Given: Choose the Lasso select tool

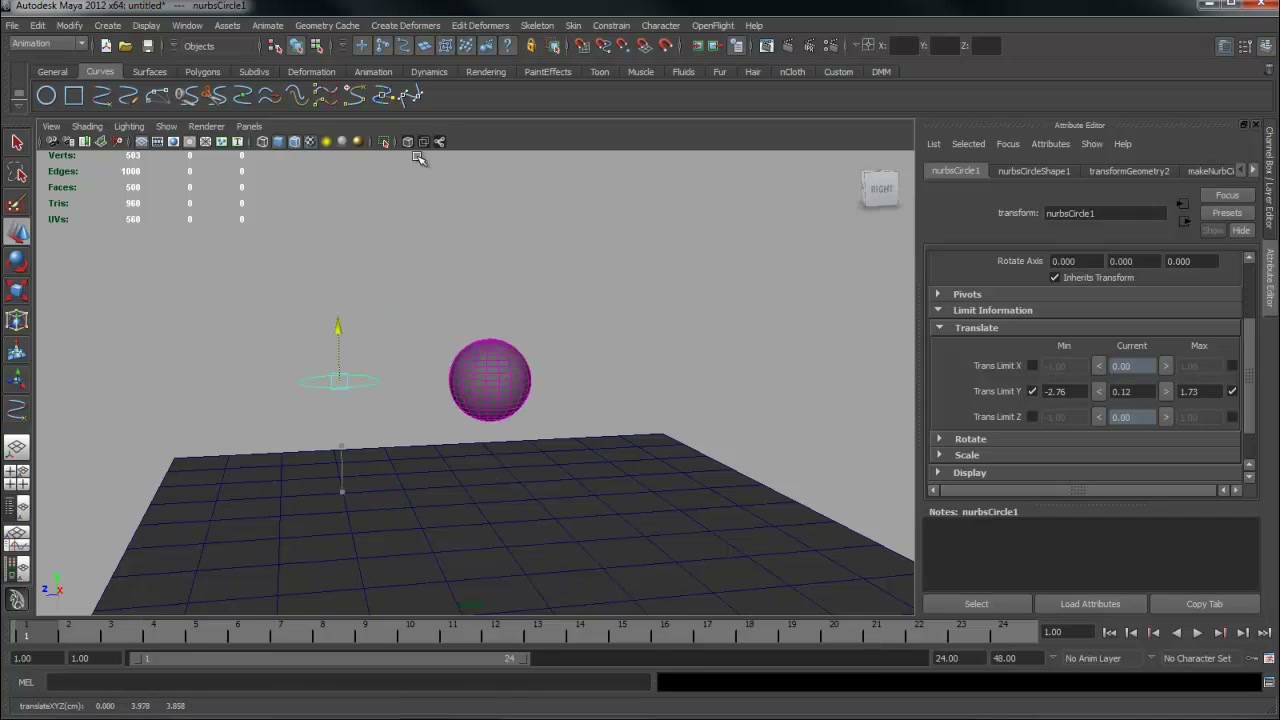Looking at the screenshot, I should (x=17, y=174).
